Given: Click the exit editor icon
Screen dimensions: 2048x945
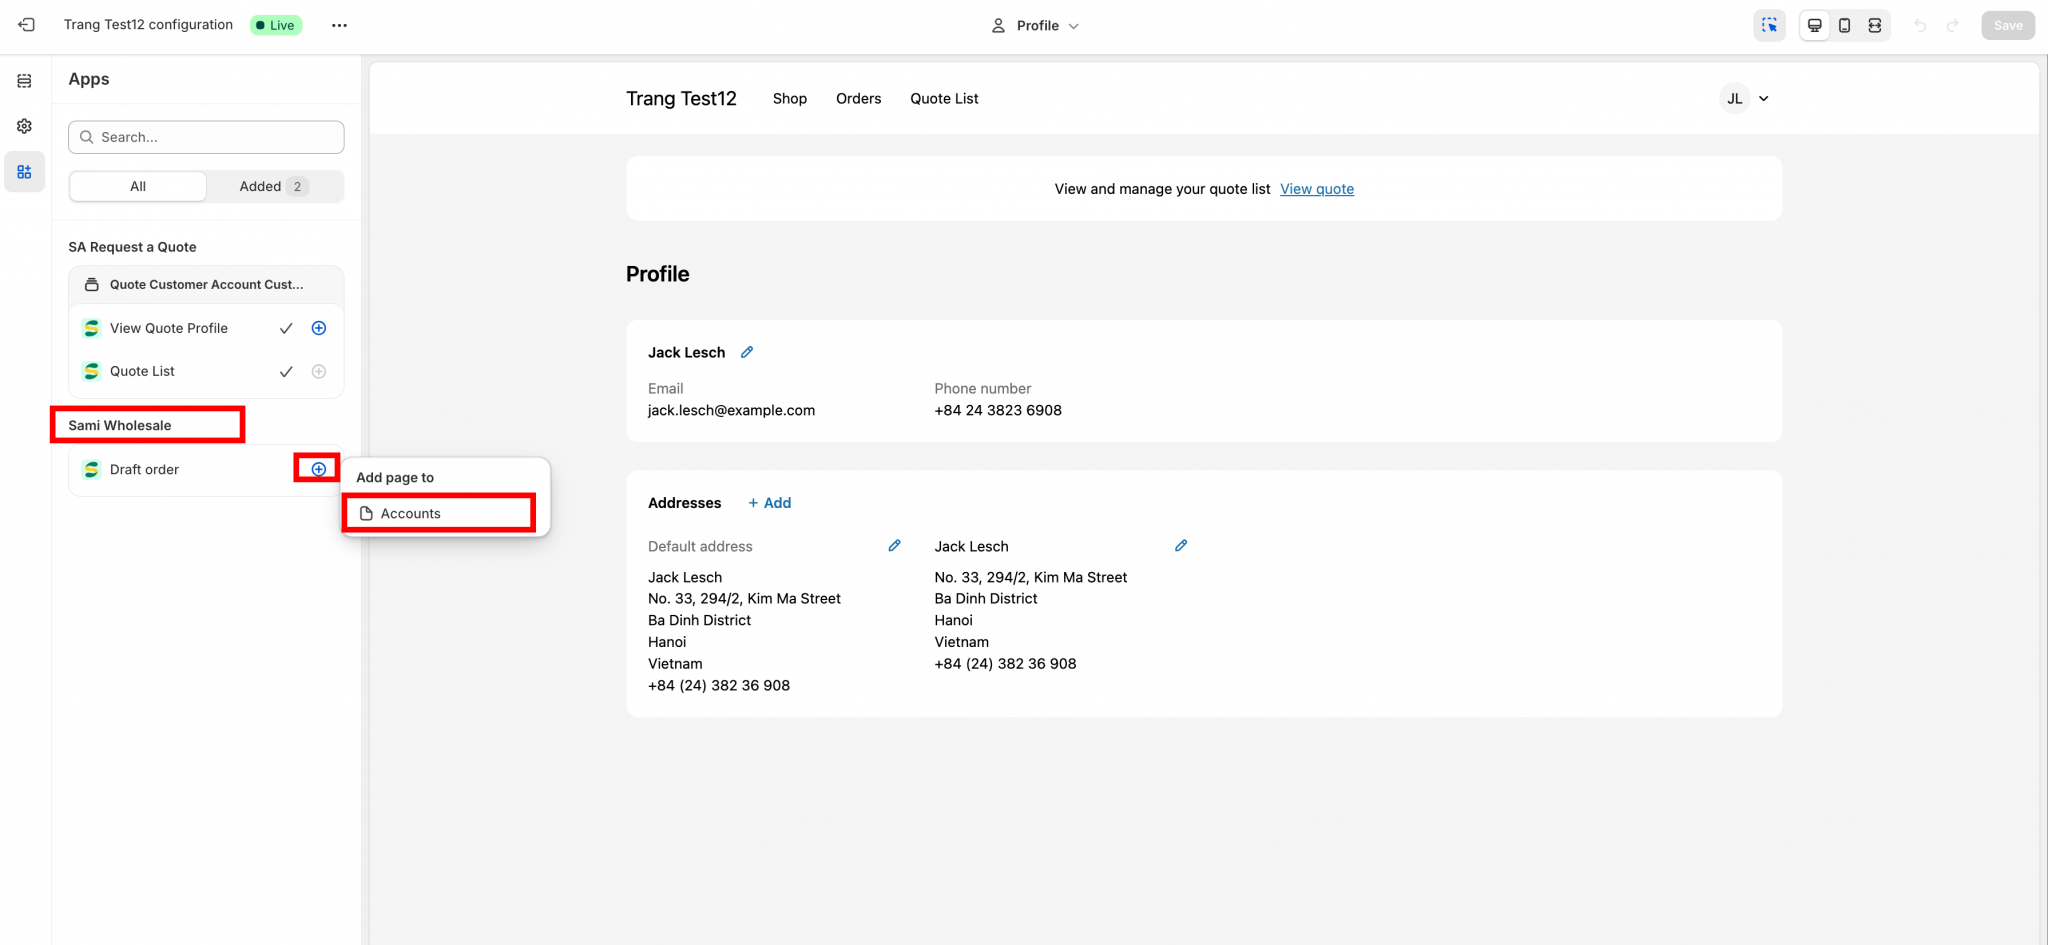Looking at the screenshot, I should click(x=27, y=25).
